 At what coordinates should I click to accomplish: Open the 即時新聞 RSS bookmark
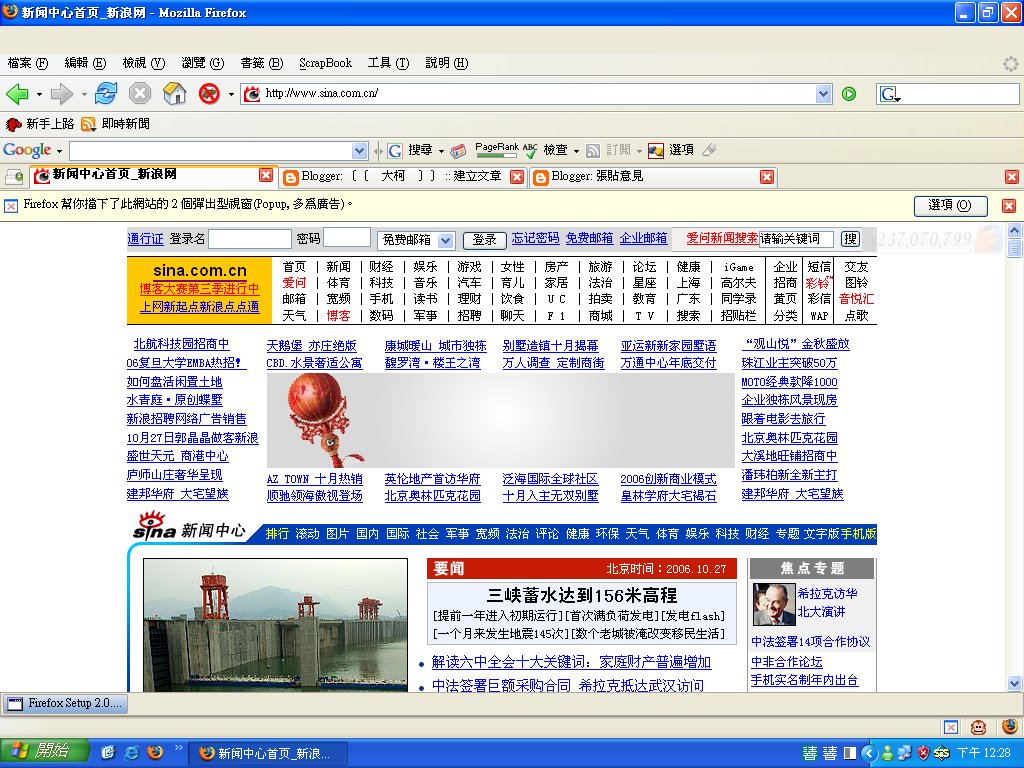coord(116,123)
